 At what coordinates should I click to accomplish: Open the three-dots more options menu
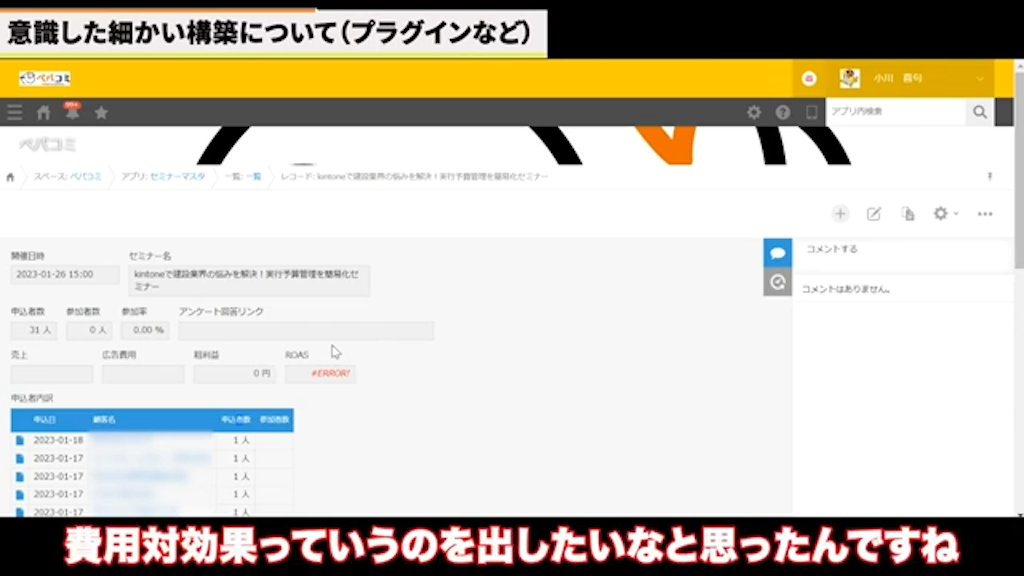985,214
